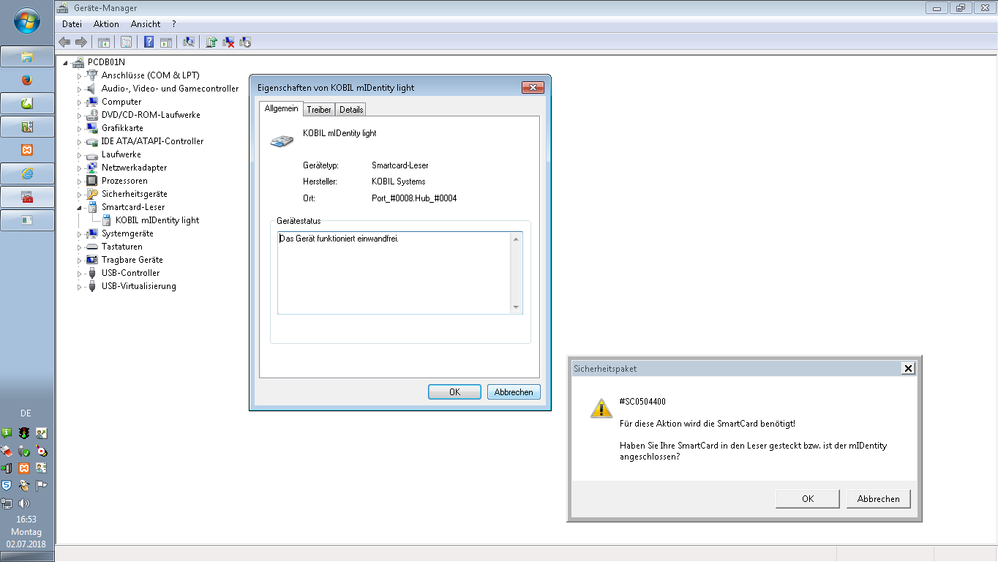Launch Firefox from the taskbar
Screen dimensions: 998x562
[x=27, y=80]
